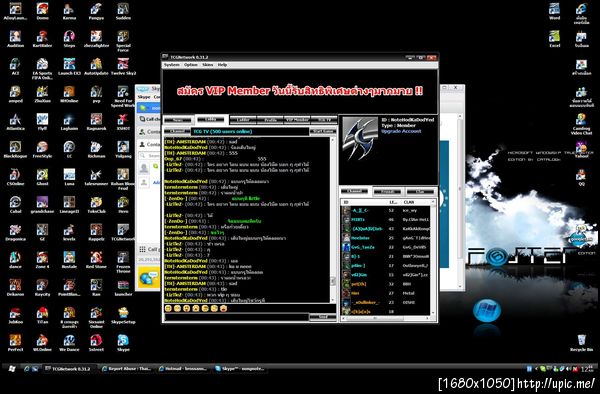This screenshot has height=394, width=600.
Task: Select the Friends tab in user panel
Action: tap(387, 191)
